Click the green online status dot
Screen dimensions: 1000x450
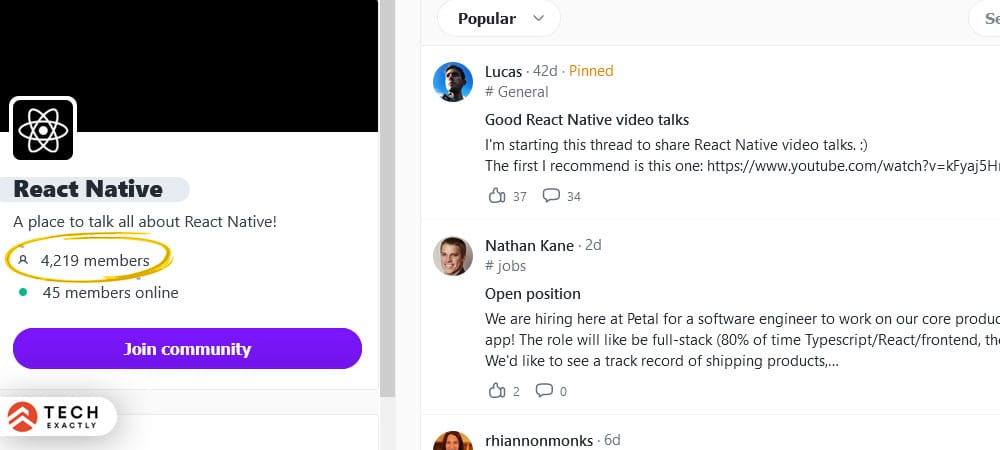[23, 293]
